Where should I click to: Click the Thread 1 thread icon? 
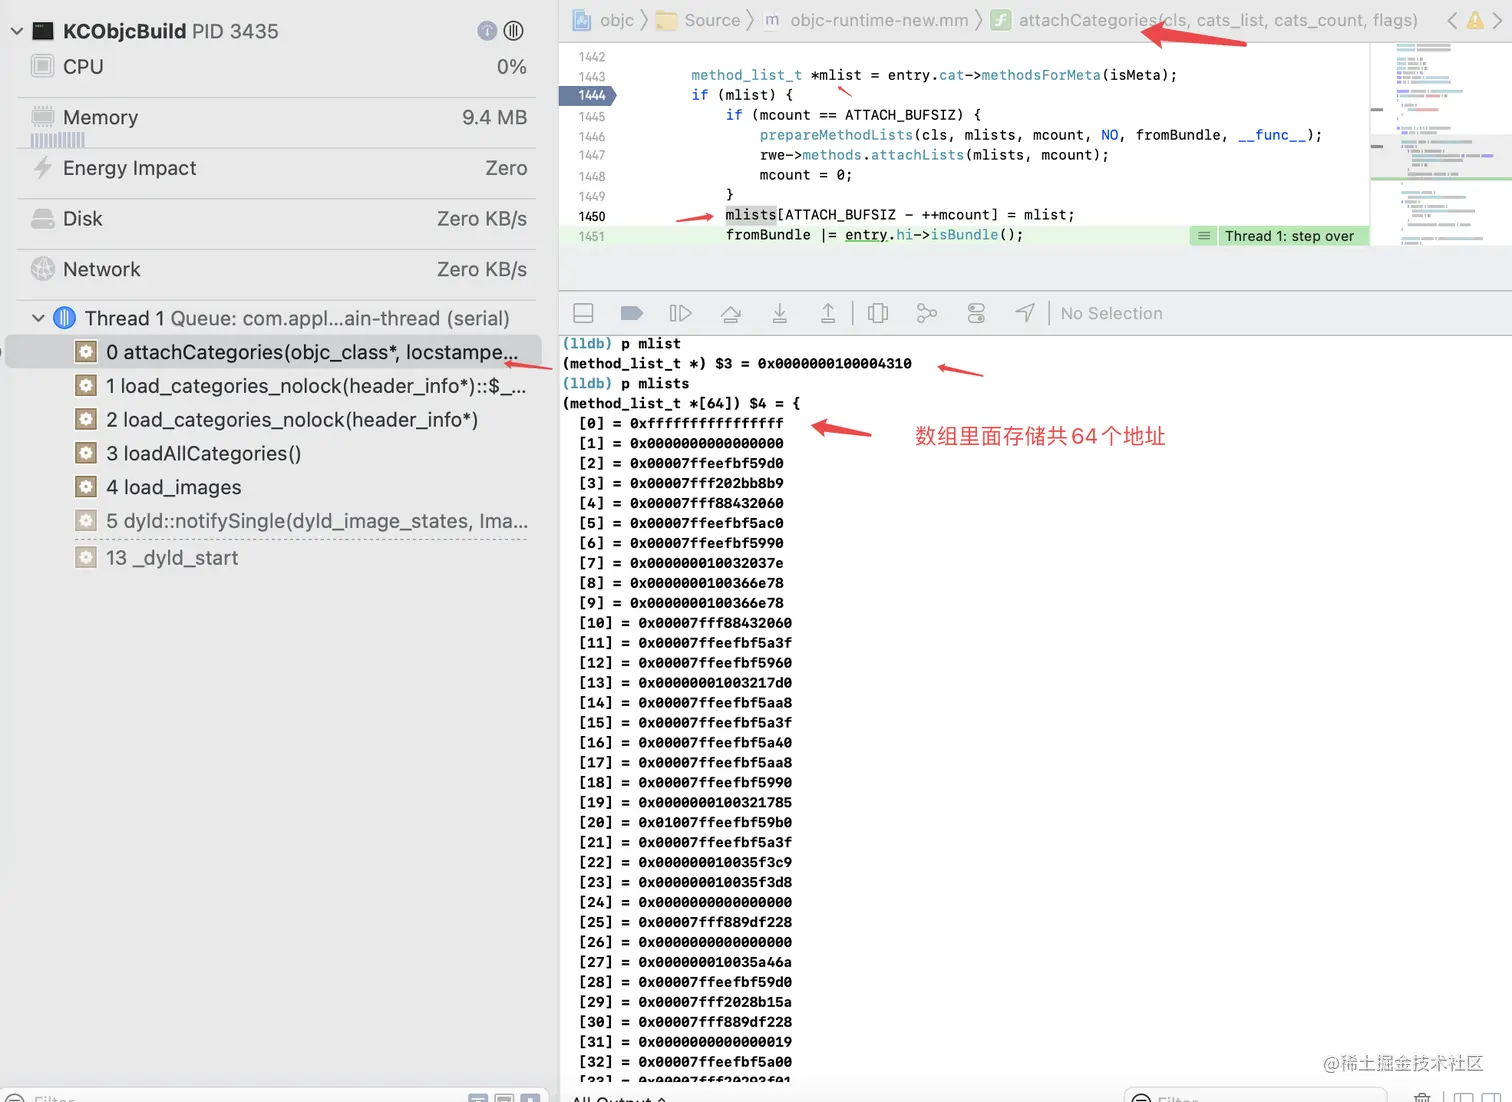pos(64,318)
